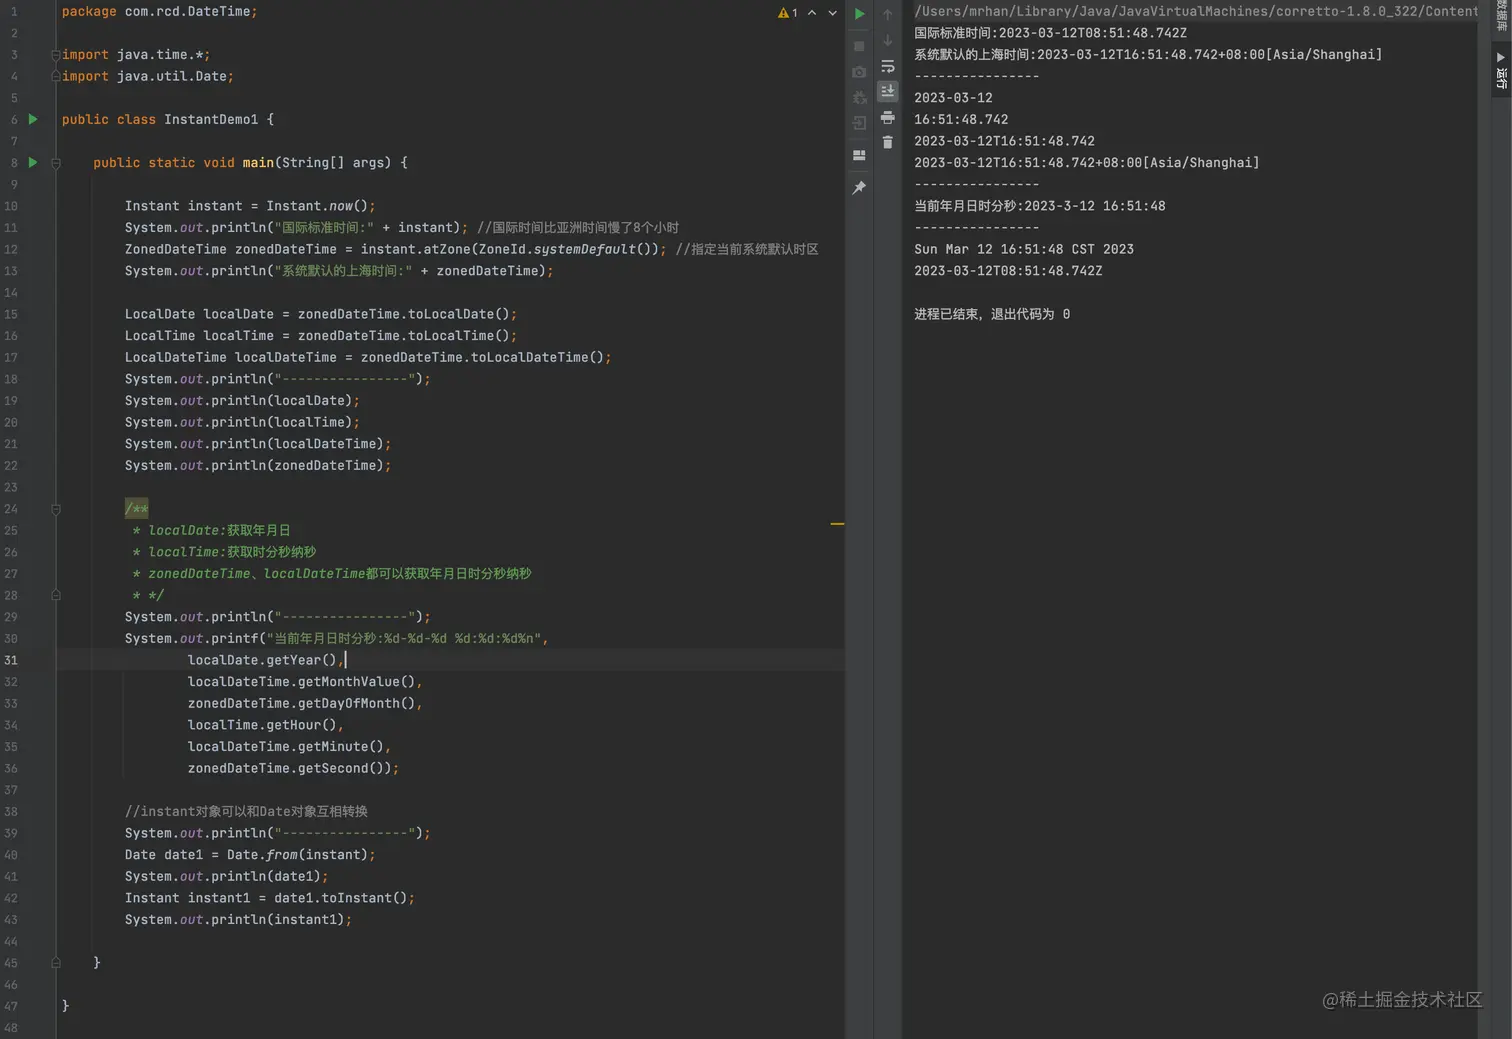
Task: Pin the Run tab with the pin icon
Action: 859,188
